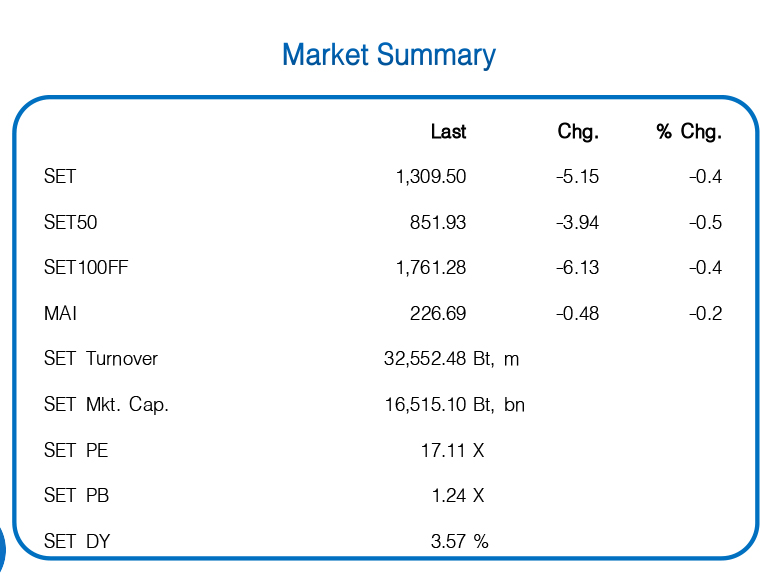The image size is (780, 582).
Task: Click the SET50 last value 851.93
Action: (438, 222)
